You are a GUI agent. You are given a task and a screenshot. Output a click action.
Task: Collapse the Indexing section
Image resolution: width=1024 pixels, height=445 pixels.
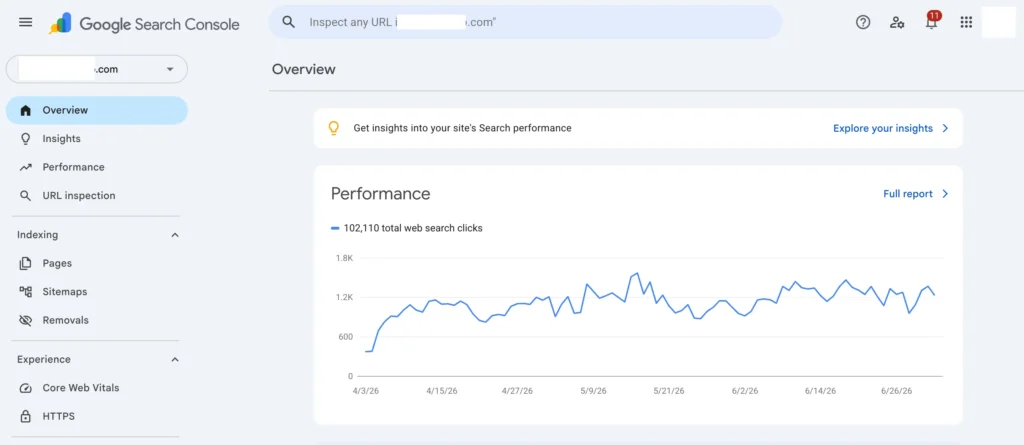point(174,235)
